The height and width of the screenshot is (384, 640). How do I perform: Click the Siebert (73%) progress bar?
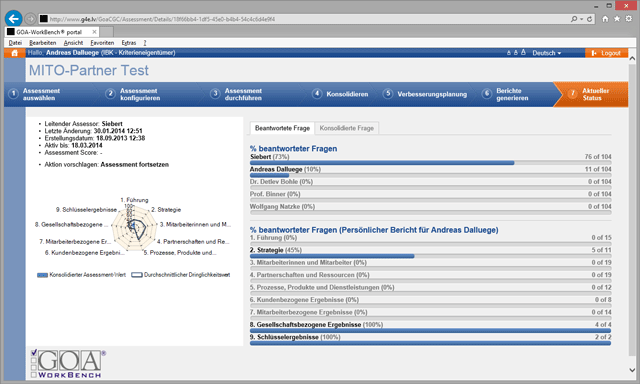point(431,163)
